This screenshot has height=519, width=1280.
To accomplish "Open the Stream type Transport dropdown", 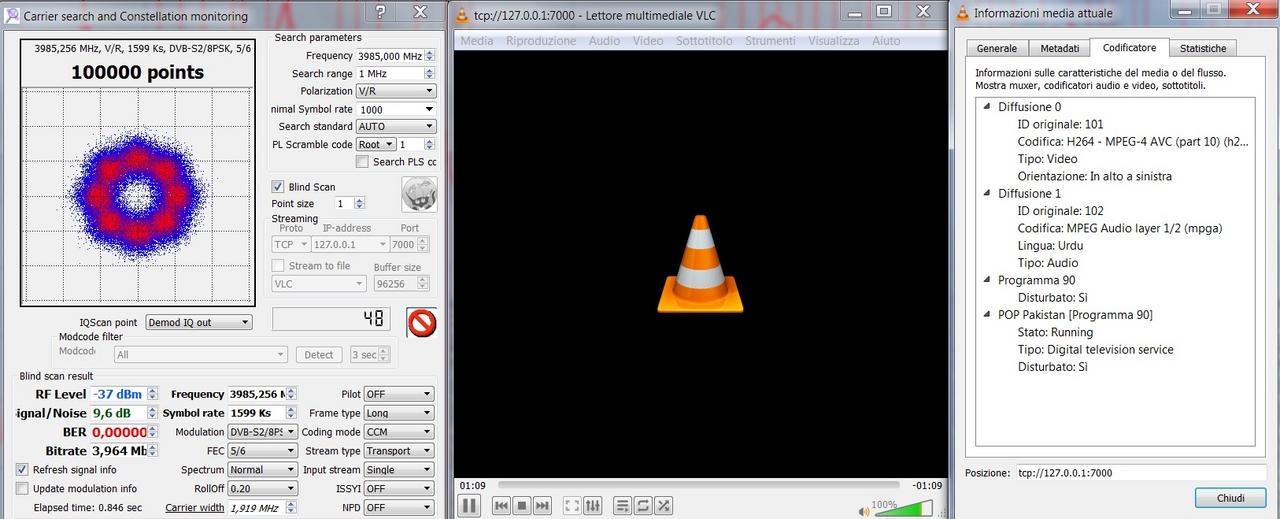I will (x=399, y=451).
